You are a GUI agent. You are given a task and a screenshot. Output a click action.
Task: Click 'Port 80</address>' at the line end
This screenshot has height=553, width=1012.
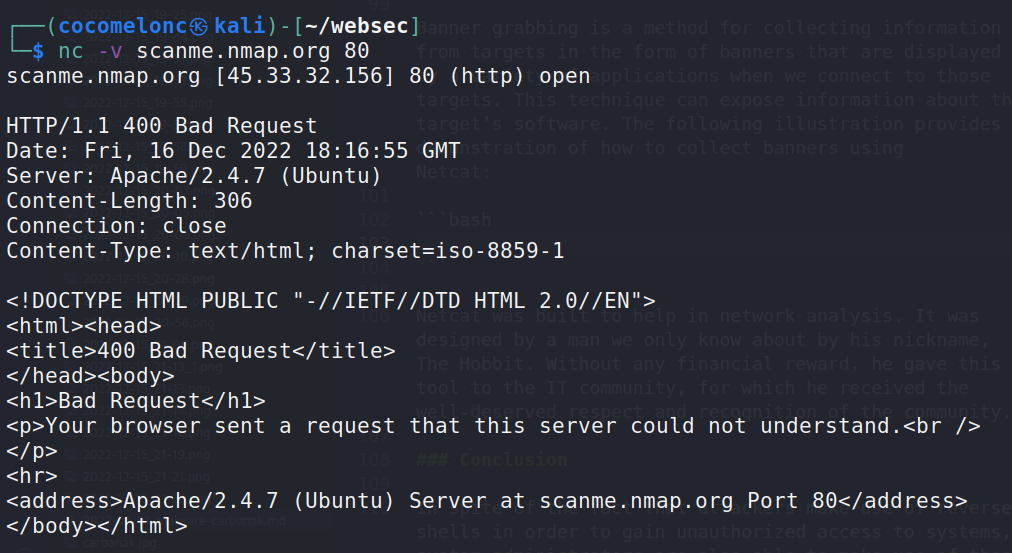(857, 501)
